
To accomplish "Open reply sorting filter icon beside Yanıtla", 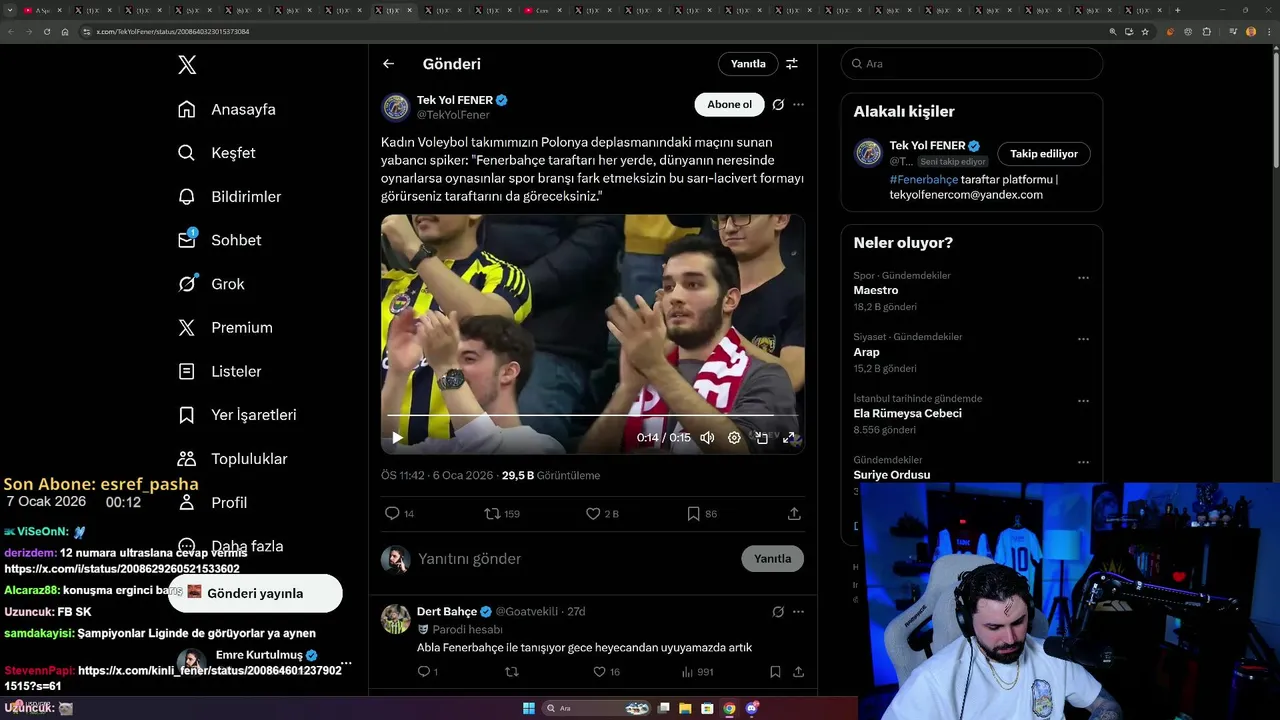I will pyautogui.click(x=792, y=64).
